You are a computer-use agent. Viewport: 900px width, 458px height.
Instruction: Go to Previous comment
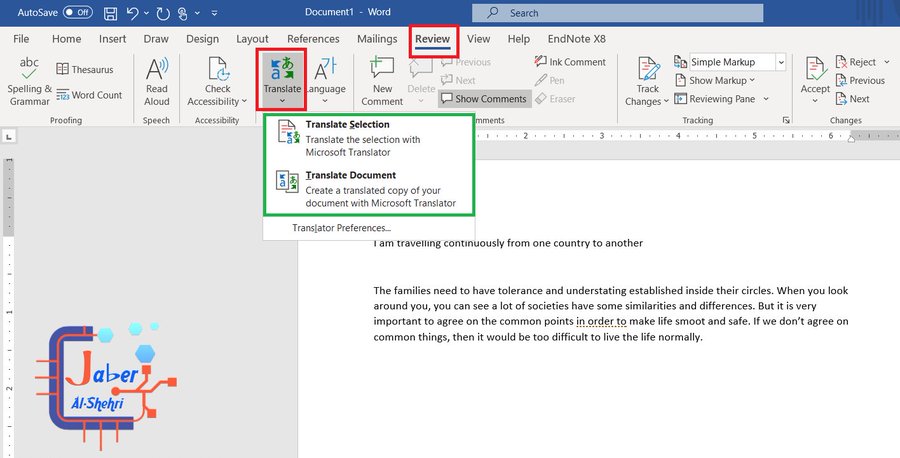[x=466, y=62]
